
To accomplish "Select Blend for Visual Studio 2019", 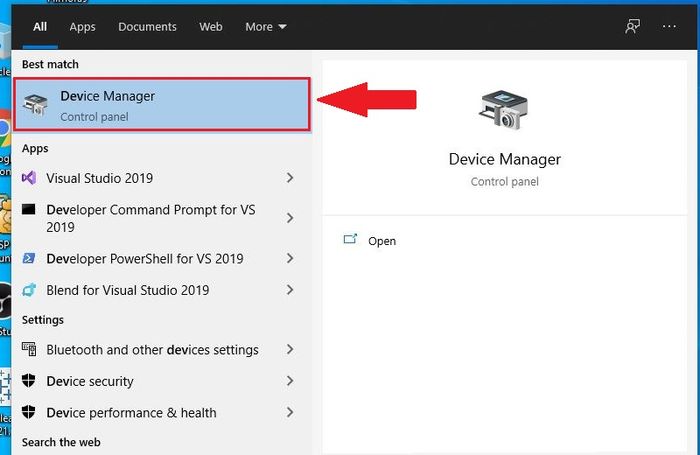I will click(x=162, y=290).
